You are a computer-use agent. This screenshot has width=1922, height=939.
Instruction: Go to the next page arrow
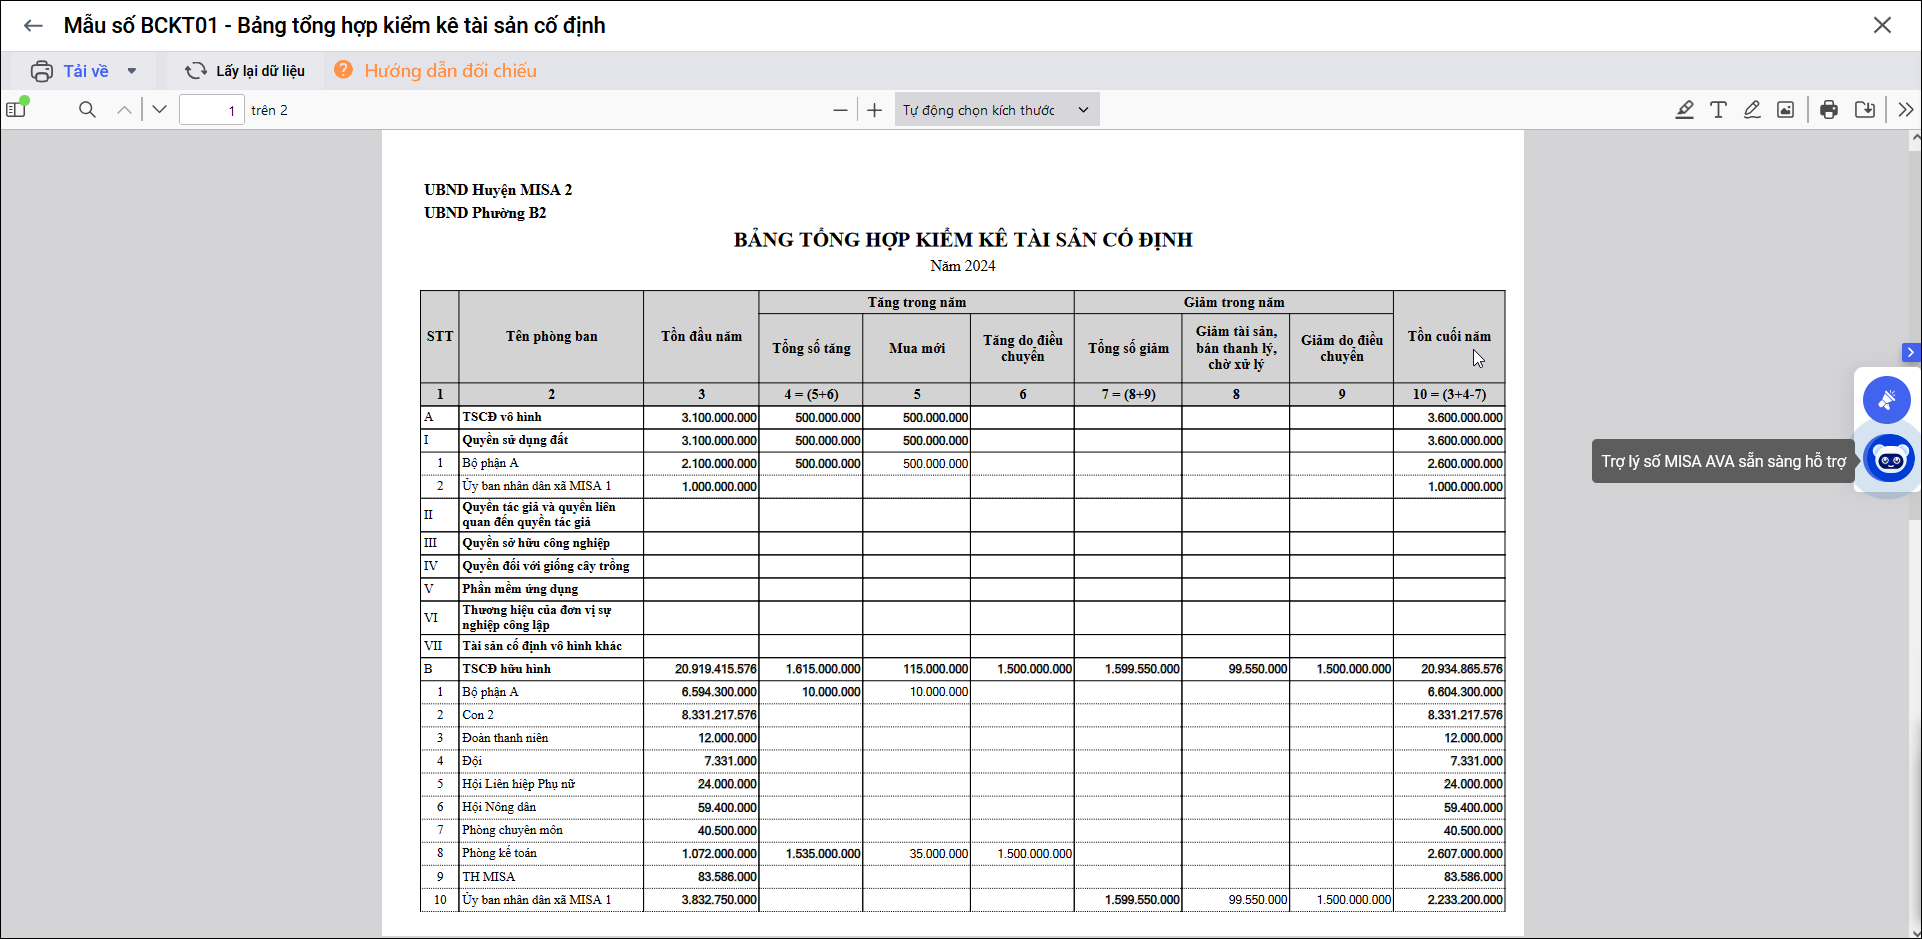(x=159, y=110)
